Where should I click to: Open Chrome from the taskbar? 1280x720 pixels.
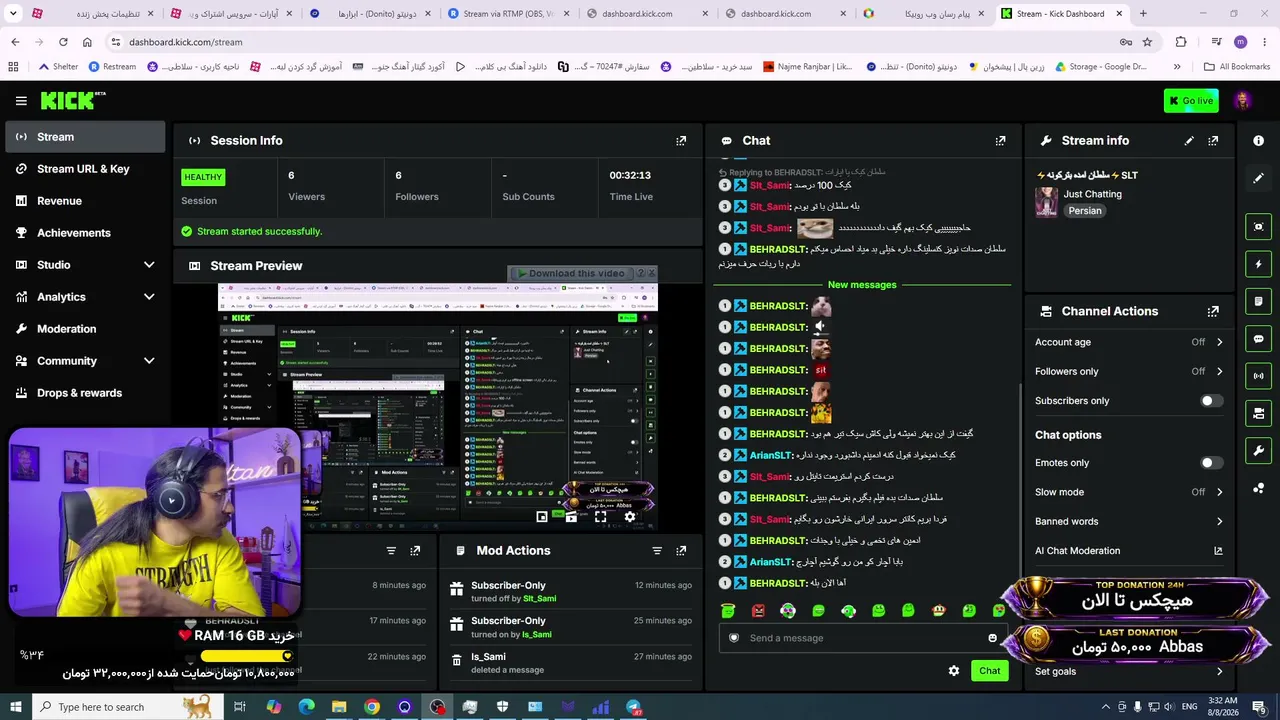[372, 707]
